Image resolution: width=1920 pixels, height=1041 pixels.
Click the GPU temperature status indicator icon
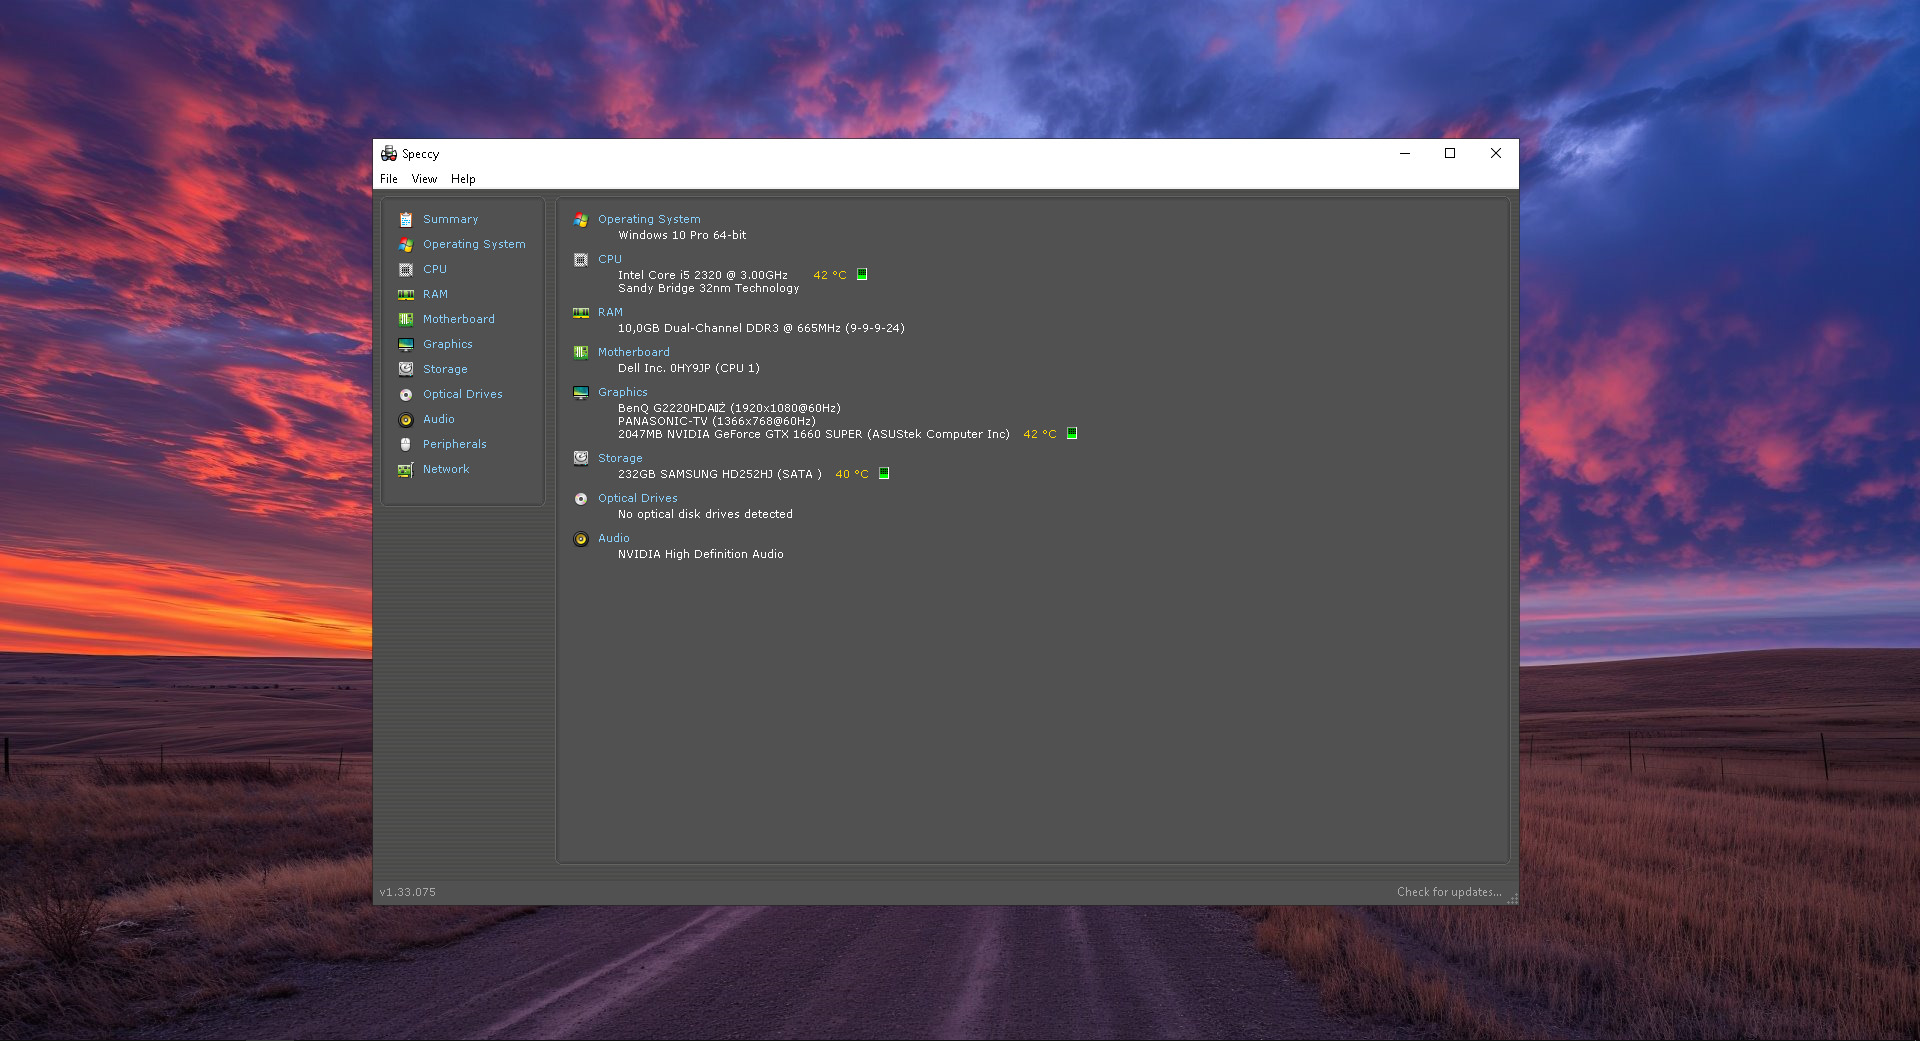[1072, 433]
